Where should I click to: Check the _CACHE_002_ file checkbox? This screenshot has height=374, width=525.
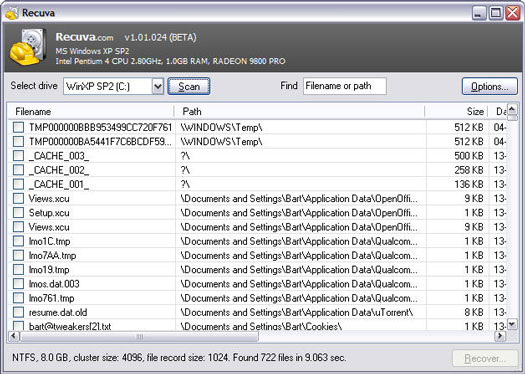18,170
